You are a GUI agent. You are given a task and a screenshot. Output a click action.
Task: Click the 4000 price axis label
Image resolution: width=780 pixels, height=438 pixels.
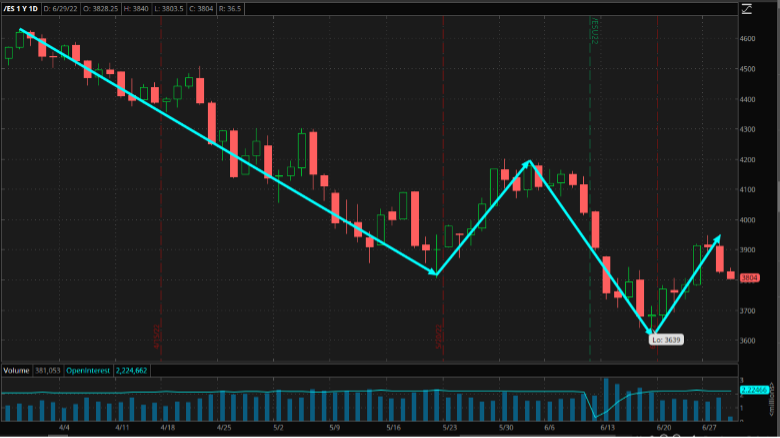click(x=748, y=220)
